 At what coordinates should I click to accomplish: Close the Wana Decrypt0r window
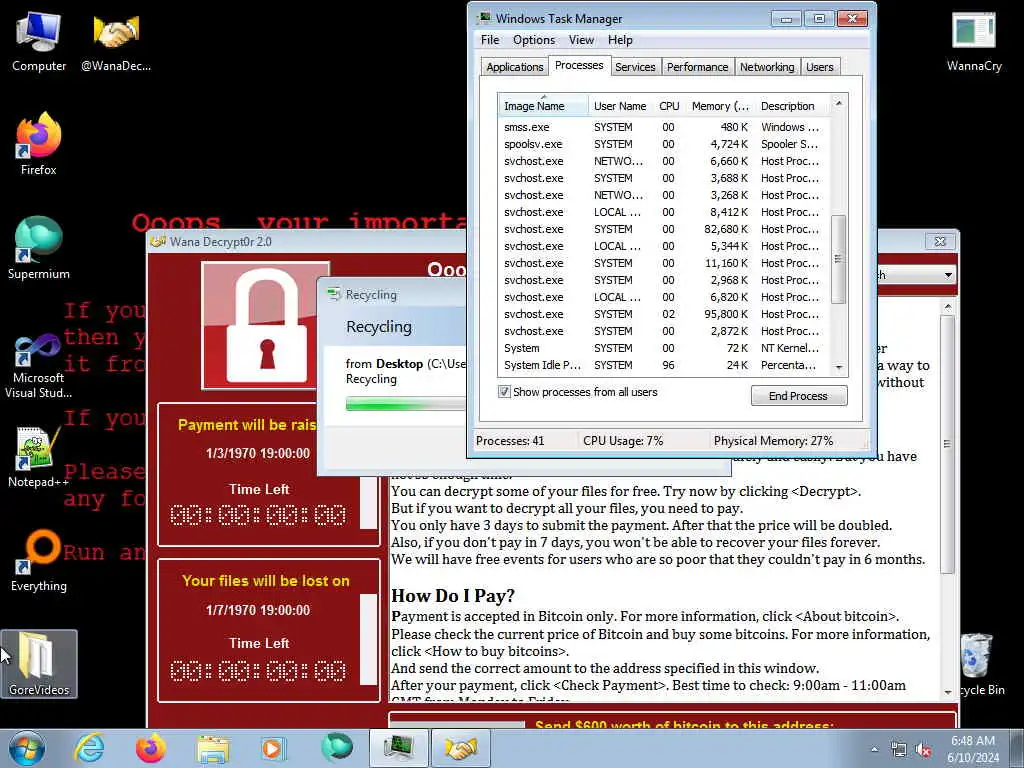[x=940, y=241]
